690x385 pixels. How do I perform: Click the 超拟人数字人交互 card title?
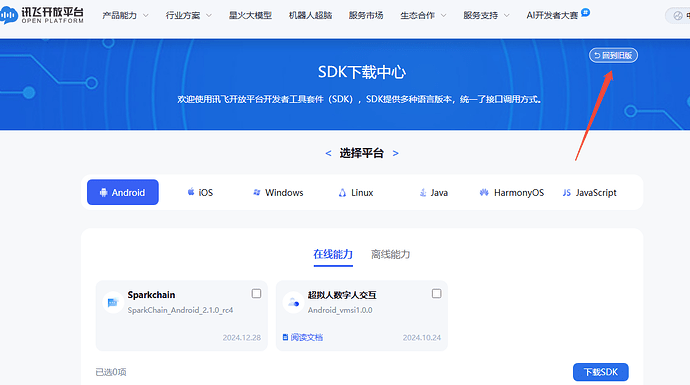pyautogui.click(x=342, y=295)
